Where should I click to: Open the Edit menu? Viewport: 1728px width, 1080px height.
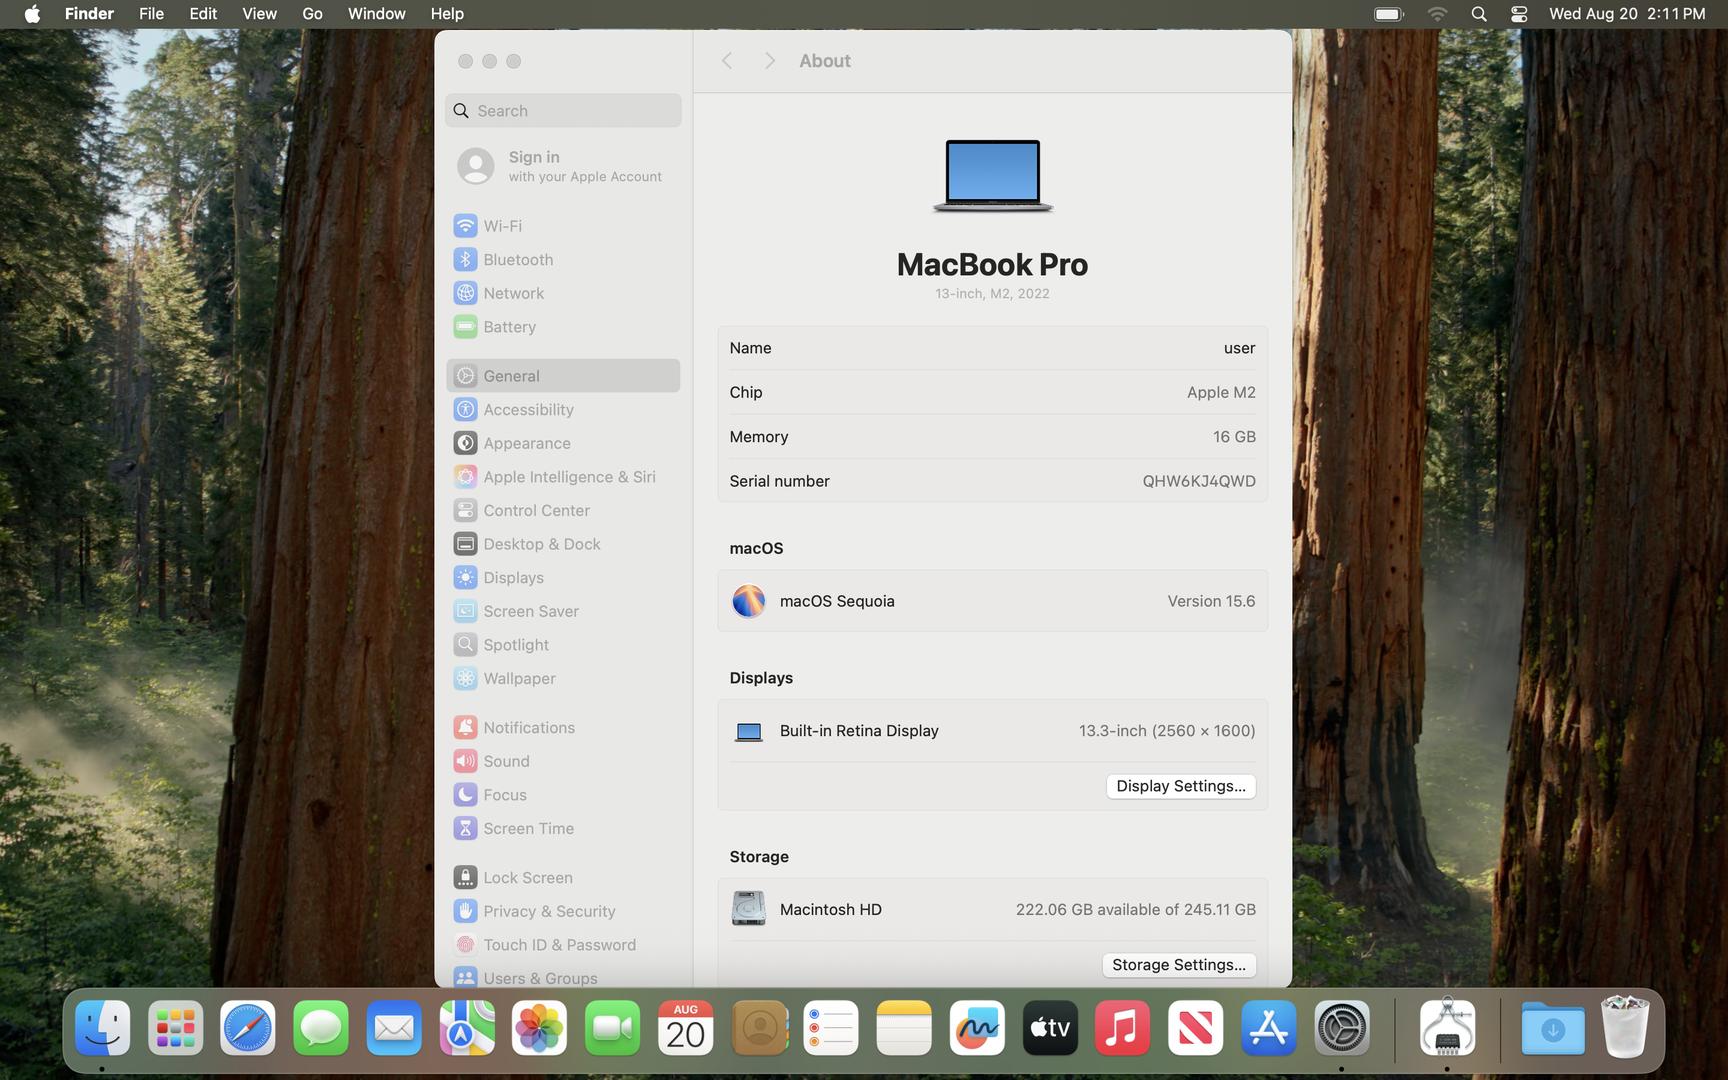pos(203,14)
